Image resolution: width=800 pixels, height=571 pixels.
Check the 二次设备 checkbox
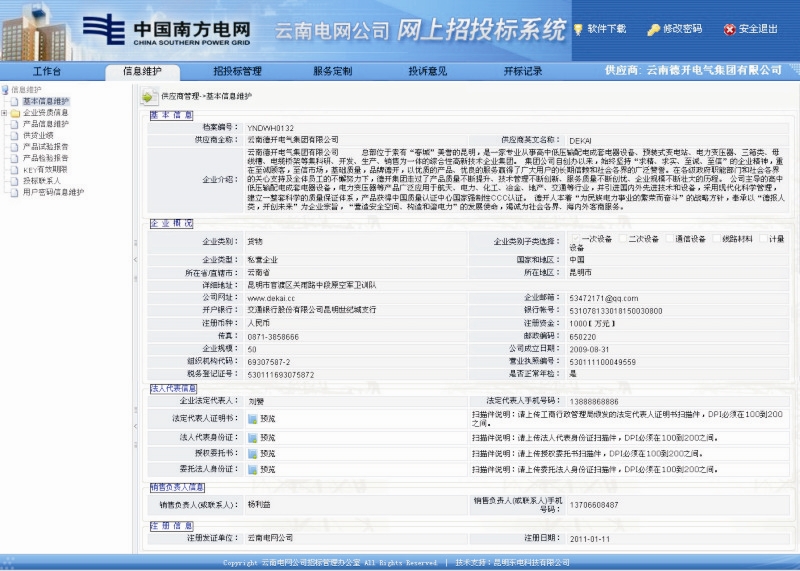tap(624, 239)
